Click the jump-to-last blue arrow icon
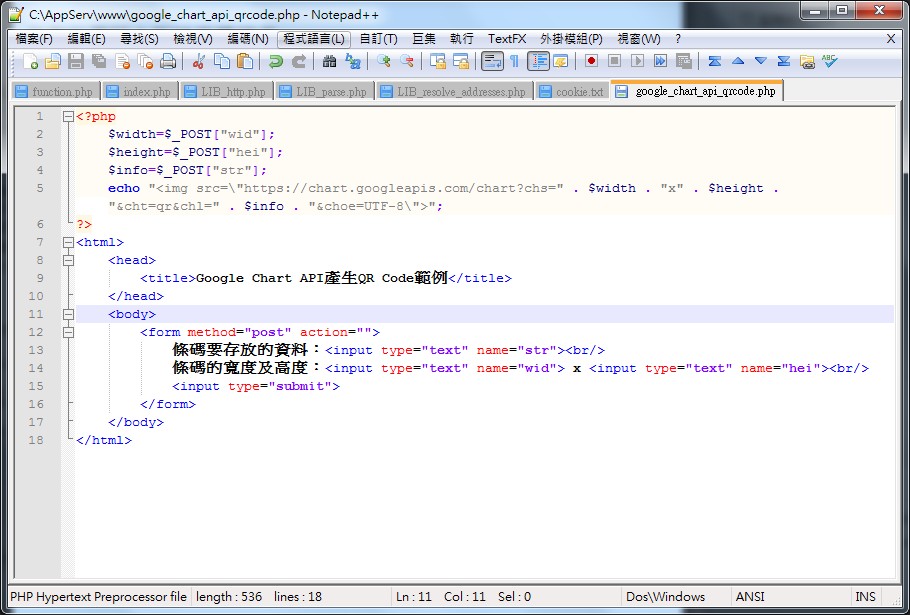 [783, 61]
